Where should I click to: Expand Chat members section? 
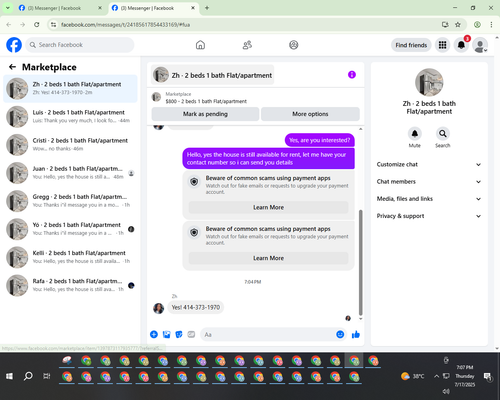429,182
